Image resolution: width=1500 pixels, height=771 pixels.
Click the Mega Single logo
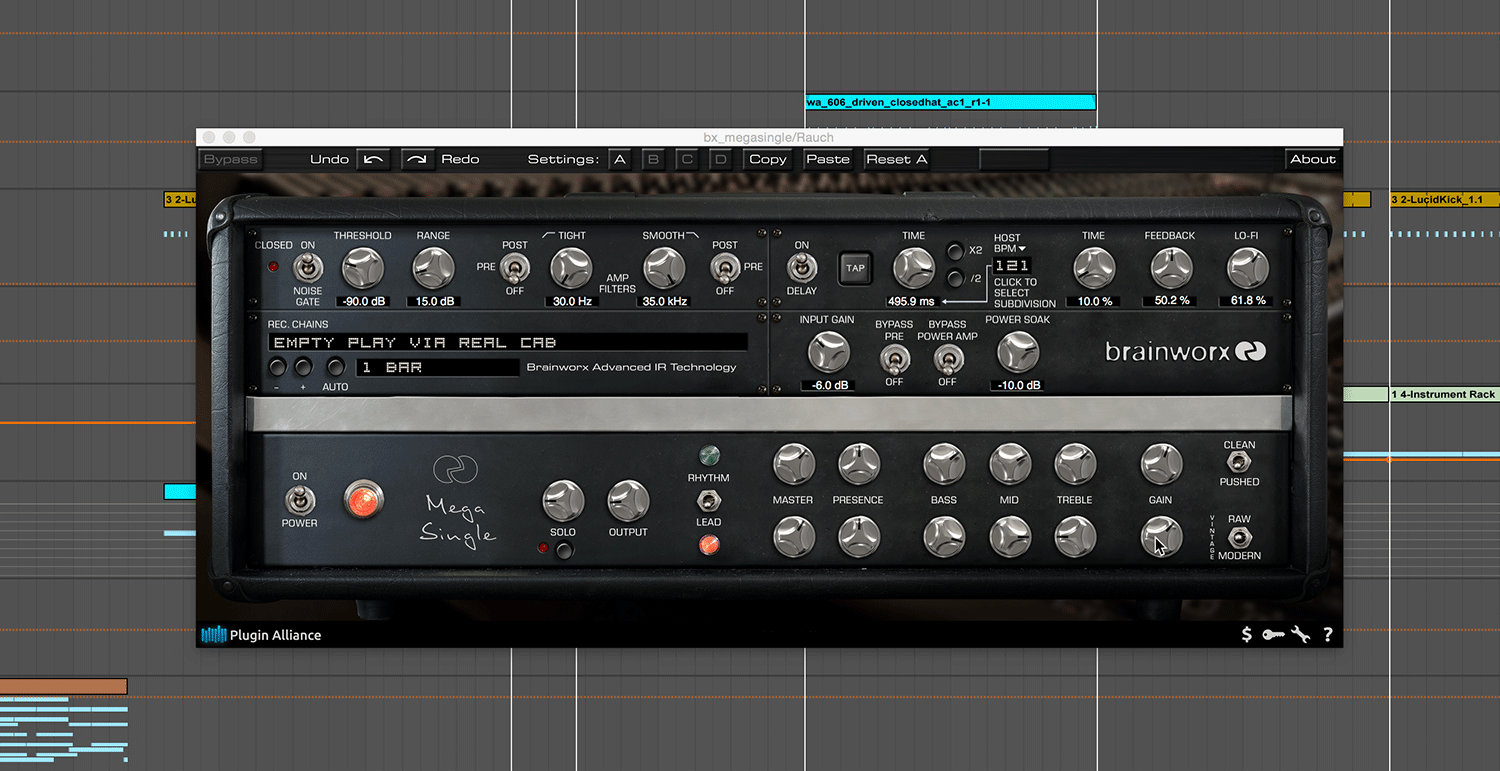458,502
